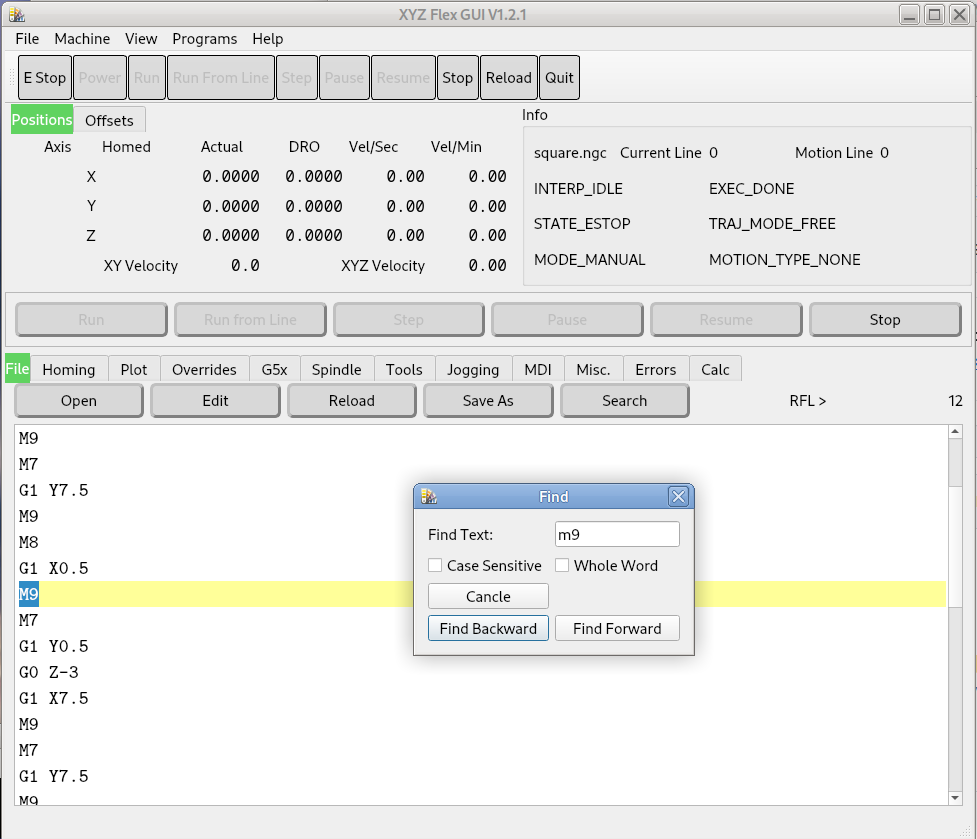977x839 pixels.
Task: Click the Save As button
Action: point(488,401)
